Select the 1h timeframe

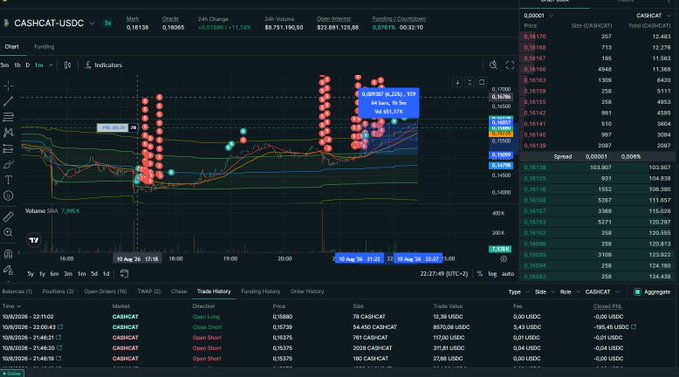pyautogui.click(x=17, y=65)
